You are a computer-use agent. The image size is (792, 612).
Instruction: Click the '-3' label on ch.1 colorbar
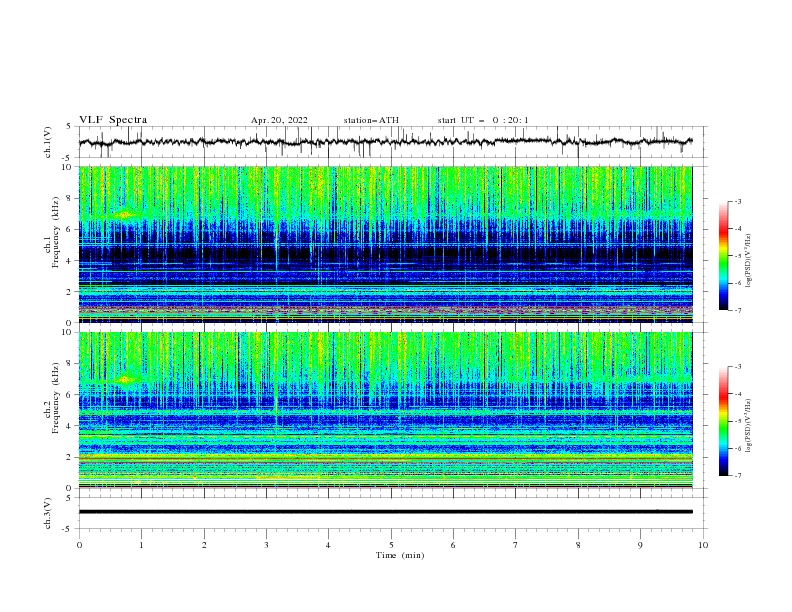(x=737, y=201)
